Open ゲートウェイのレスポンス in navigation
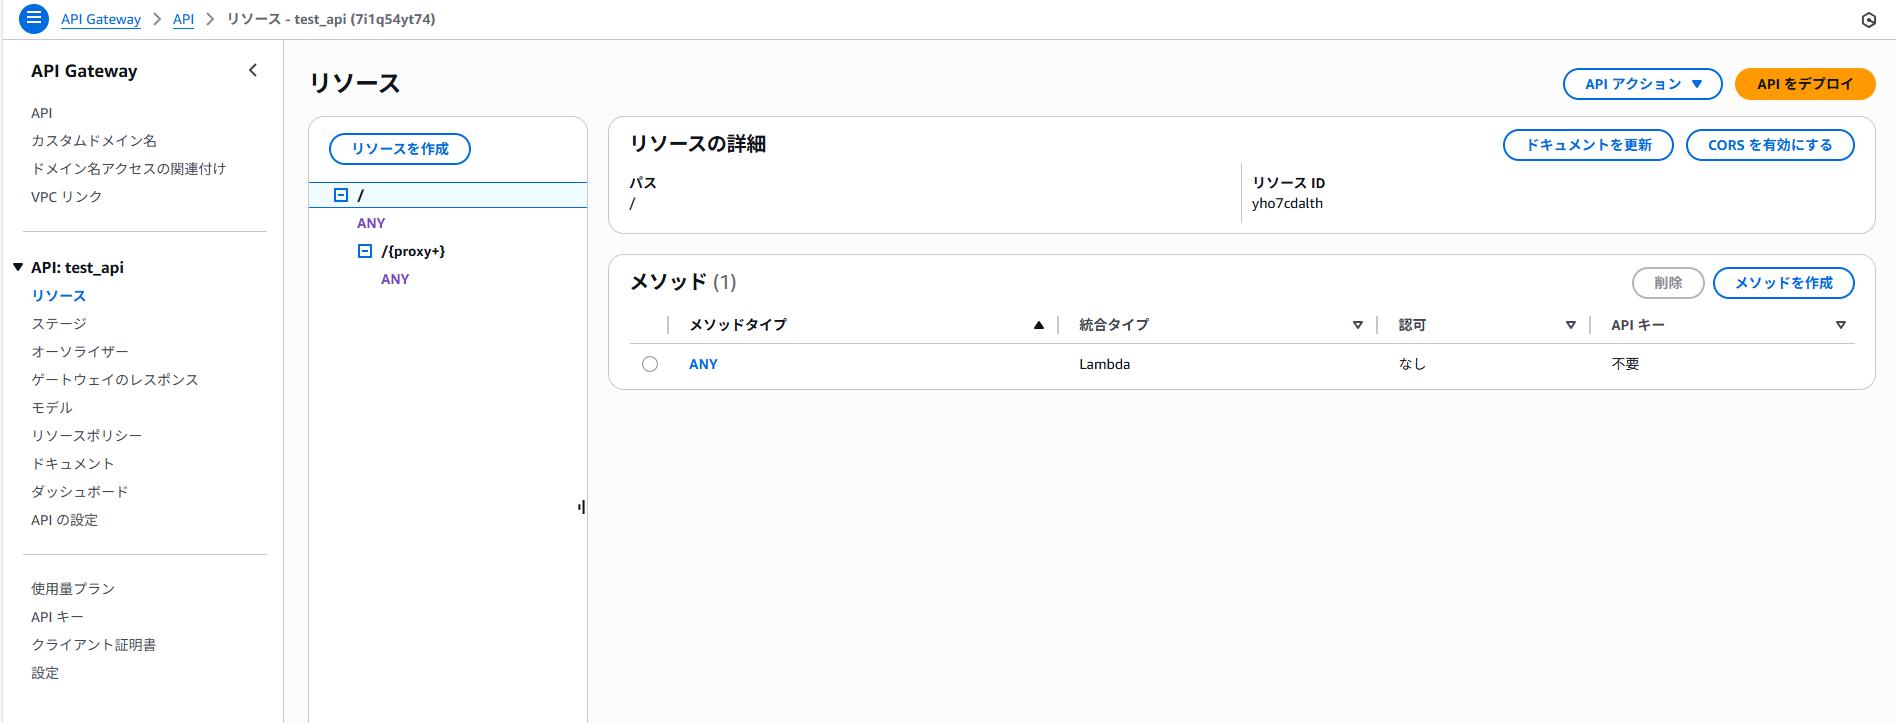 coord(115,380)
